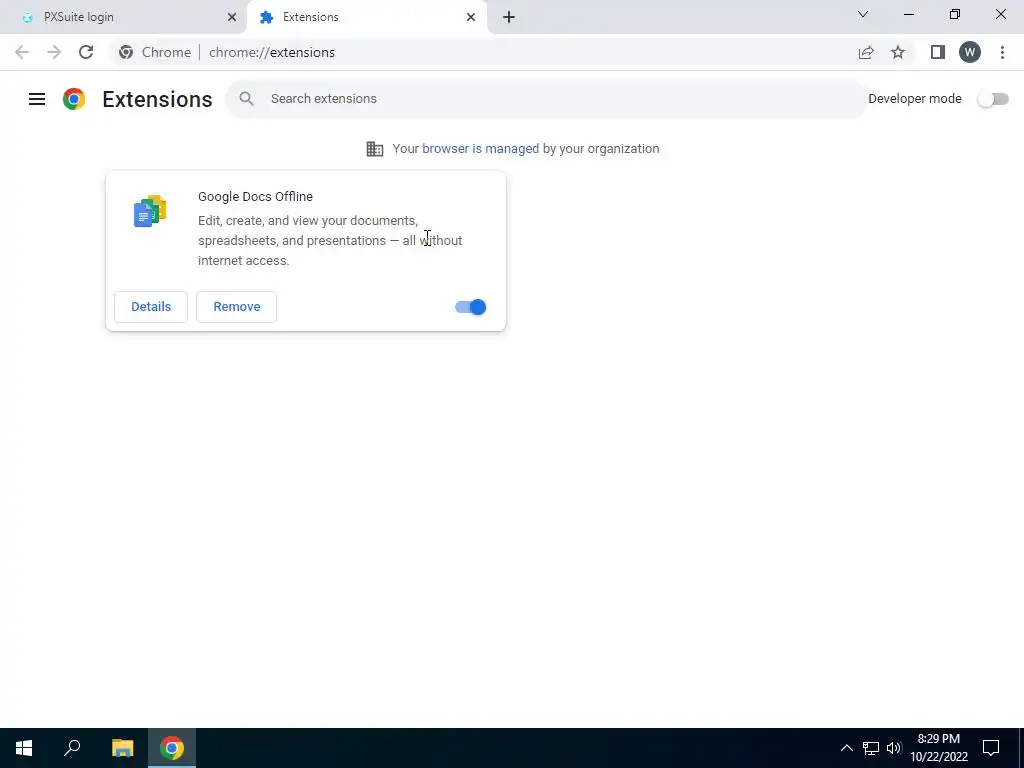Open volume control in system tray
This screenshot has width=1024, height=768.
point(893,748)
